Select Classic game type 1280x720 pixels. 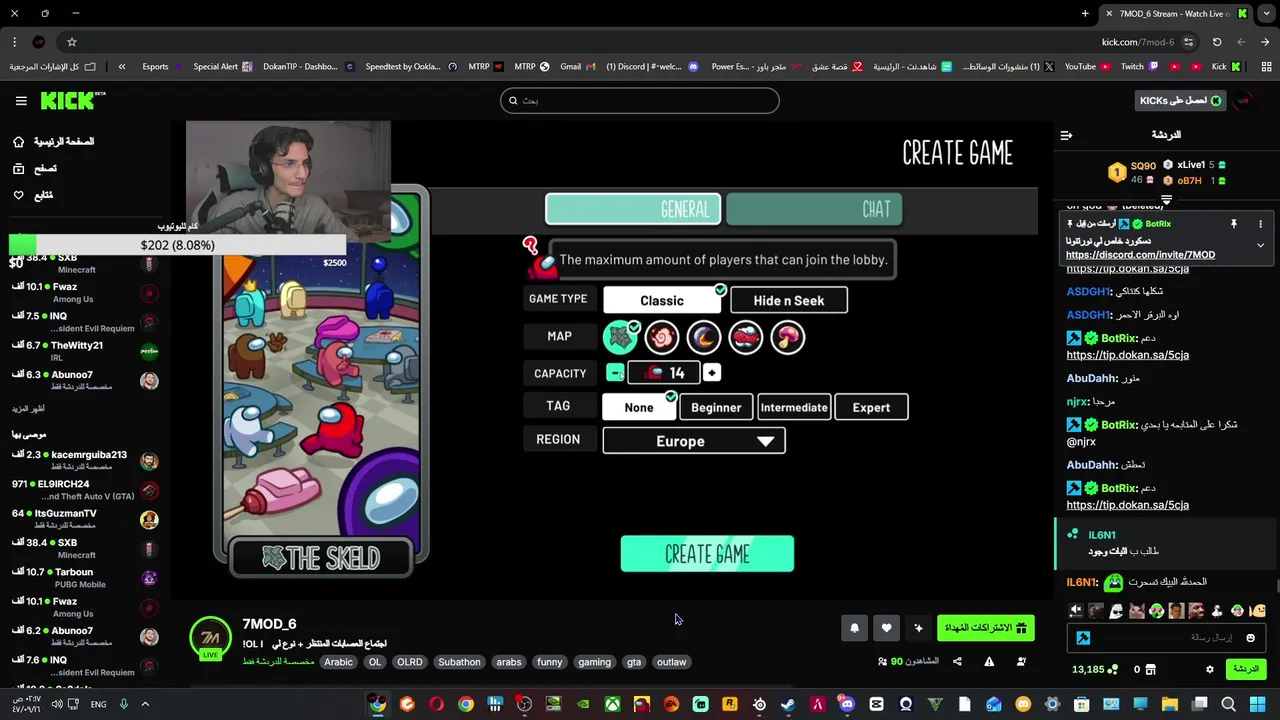[x=662, y=300]
